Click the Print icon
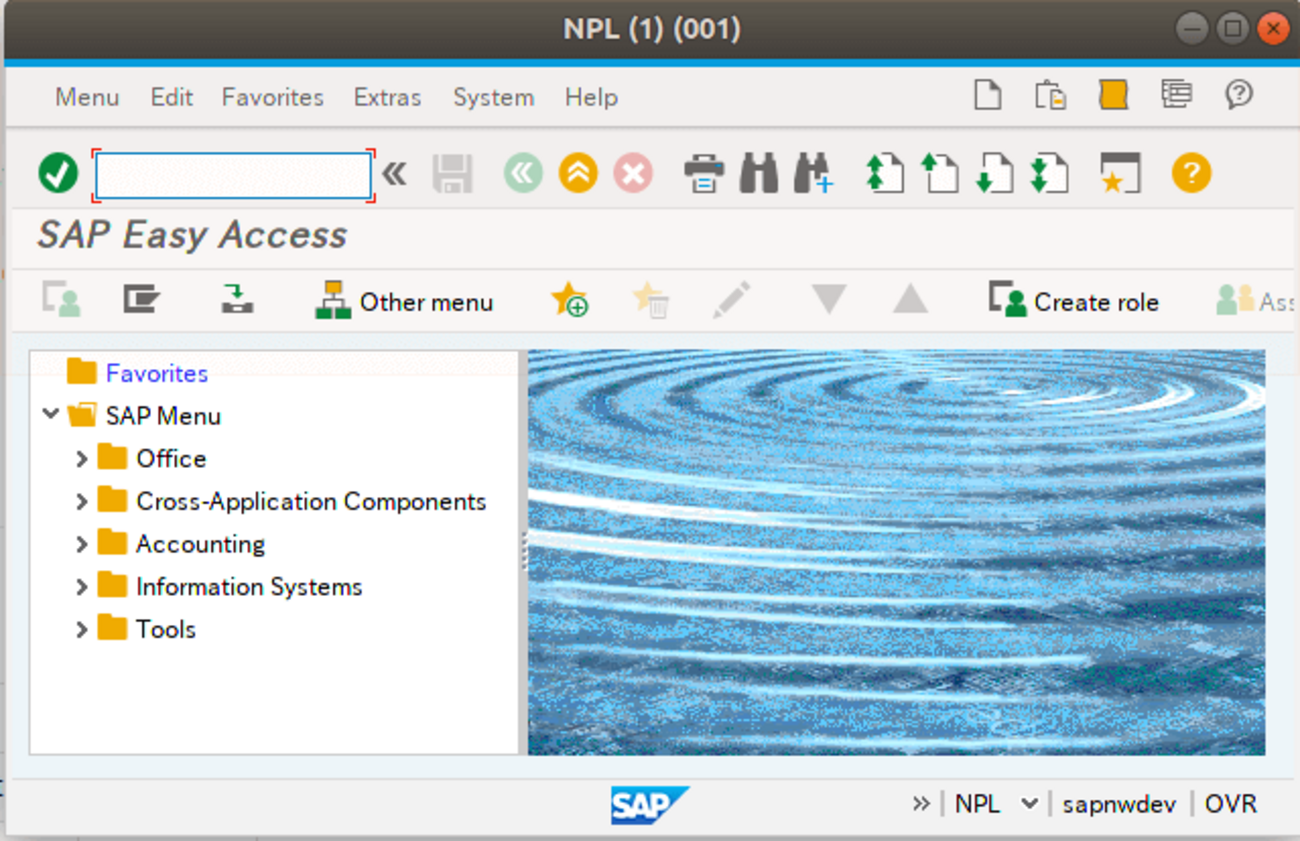Viewport: 1300px width, 841px height. pyautogui.click(x=704, y=174)
